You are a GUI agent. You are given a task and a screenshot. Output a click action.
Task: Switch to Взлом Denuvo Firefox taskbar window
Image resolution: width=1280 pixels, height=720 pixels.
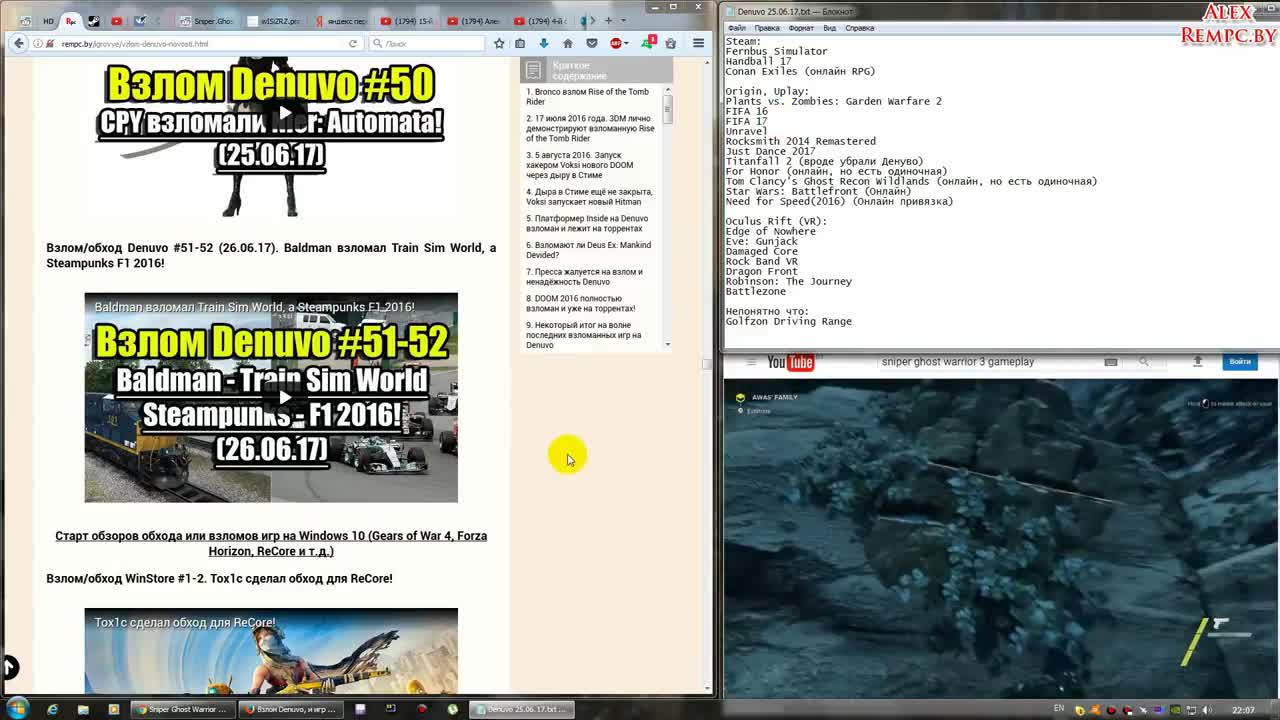pos(290,709)
